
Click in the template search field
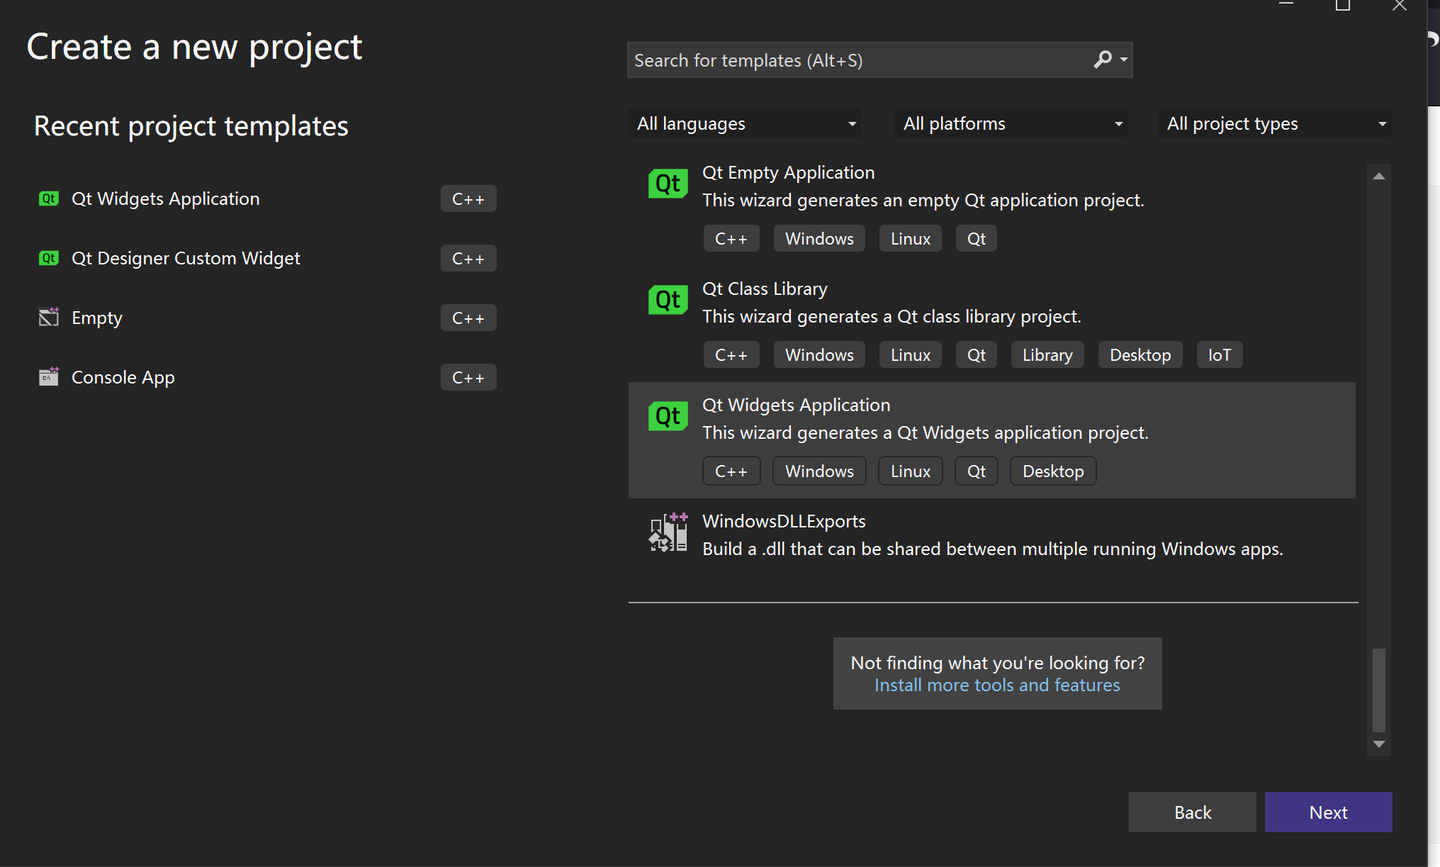[860, 60]
